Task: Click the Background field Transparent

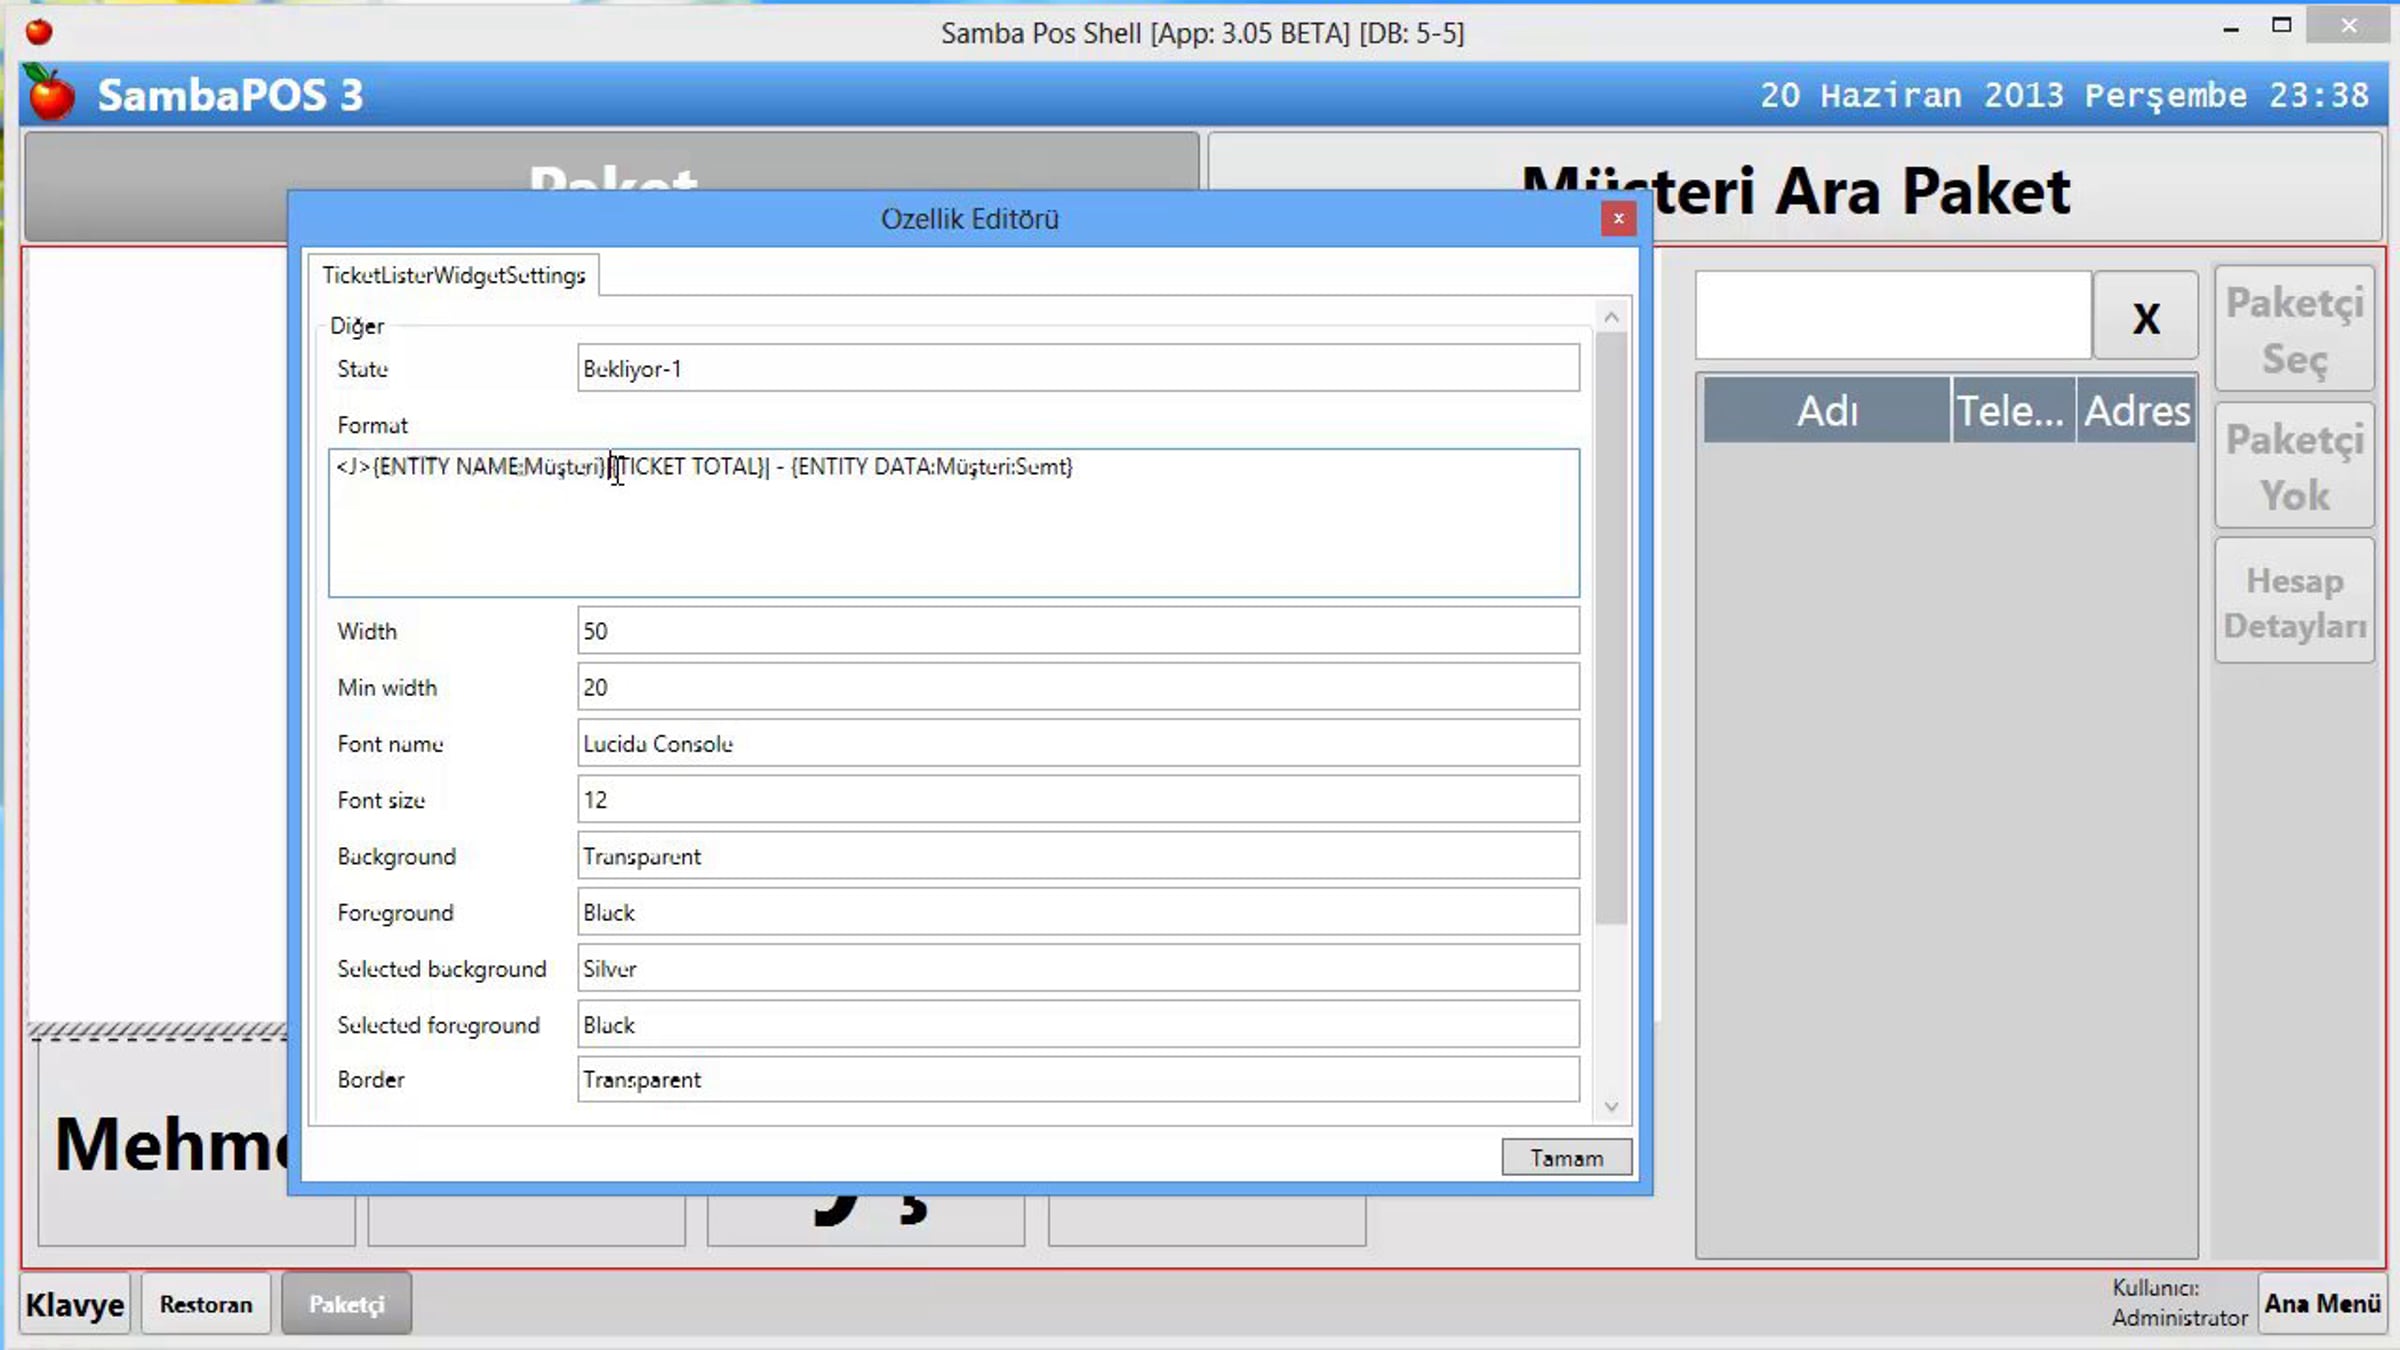Action: (1078, 856)
